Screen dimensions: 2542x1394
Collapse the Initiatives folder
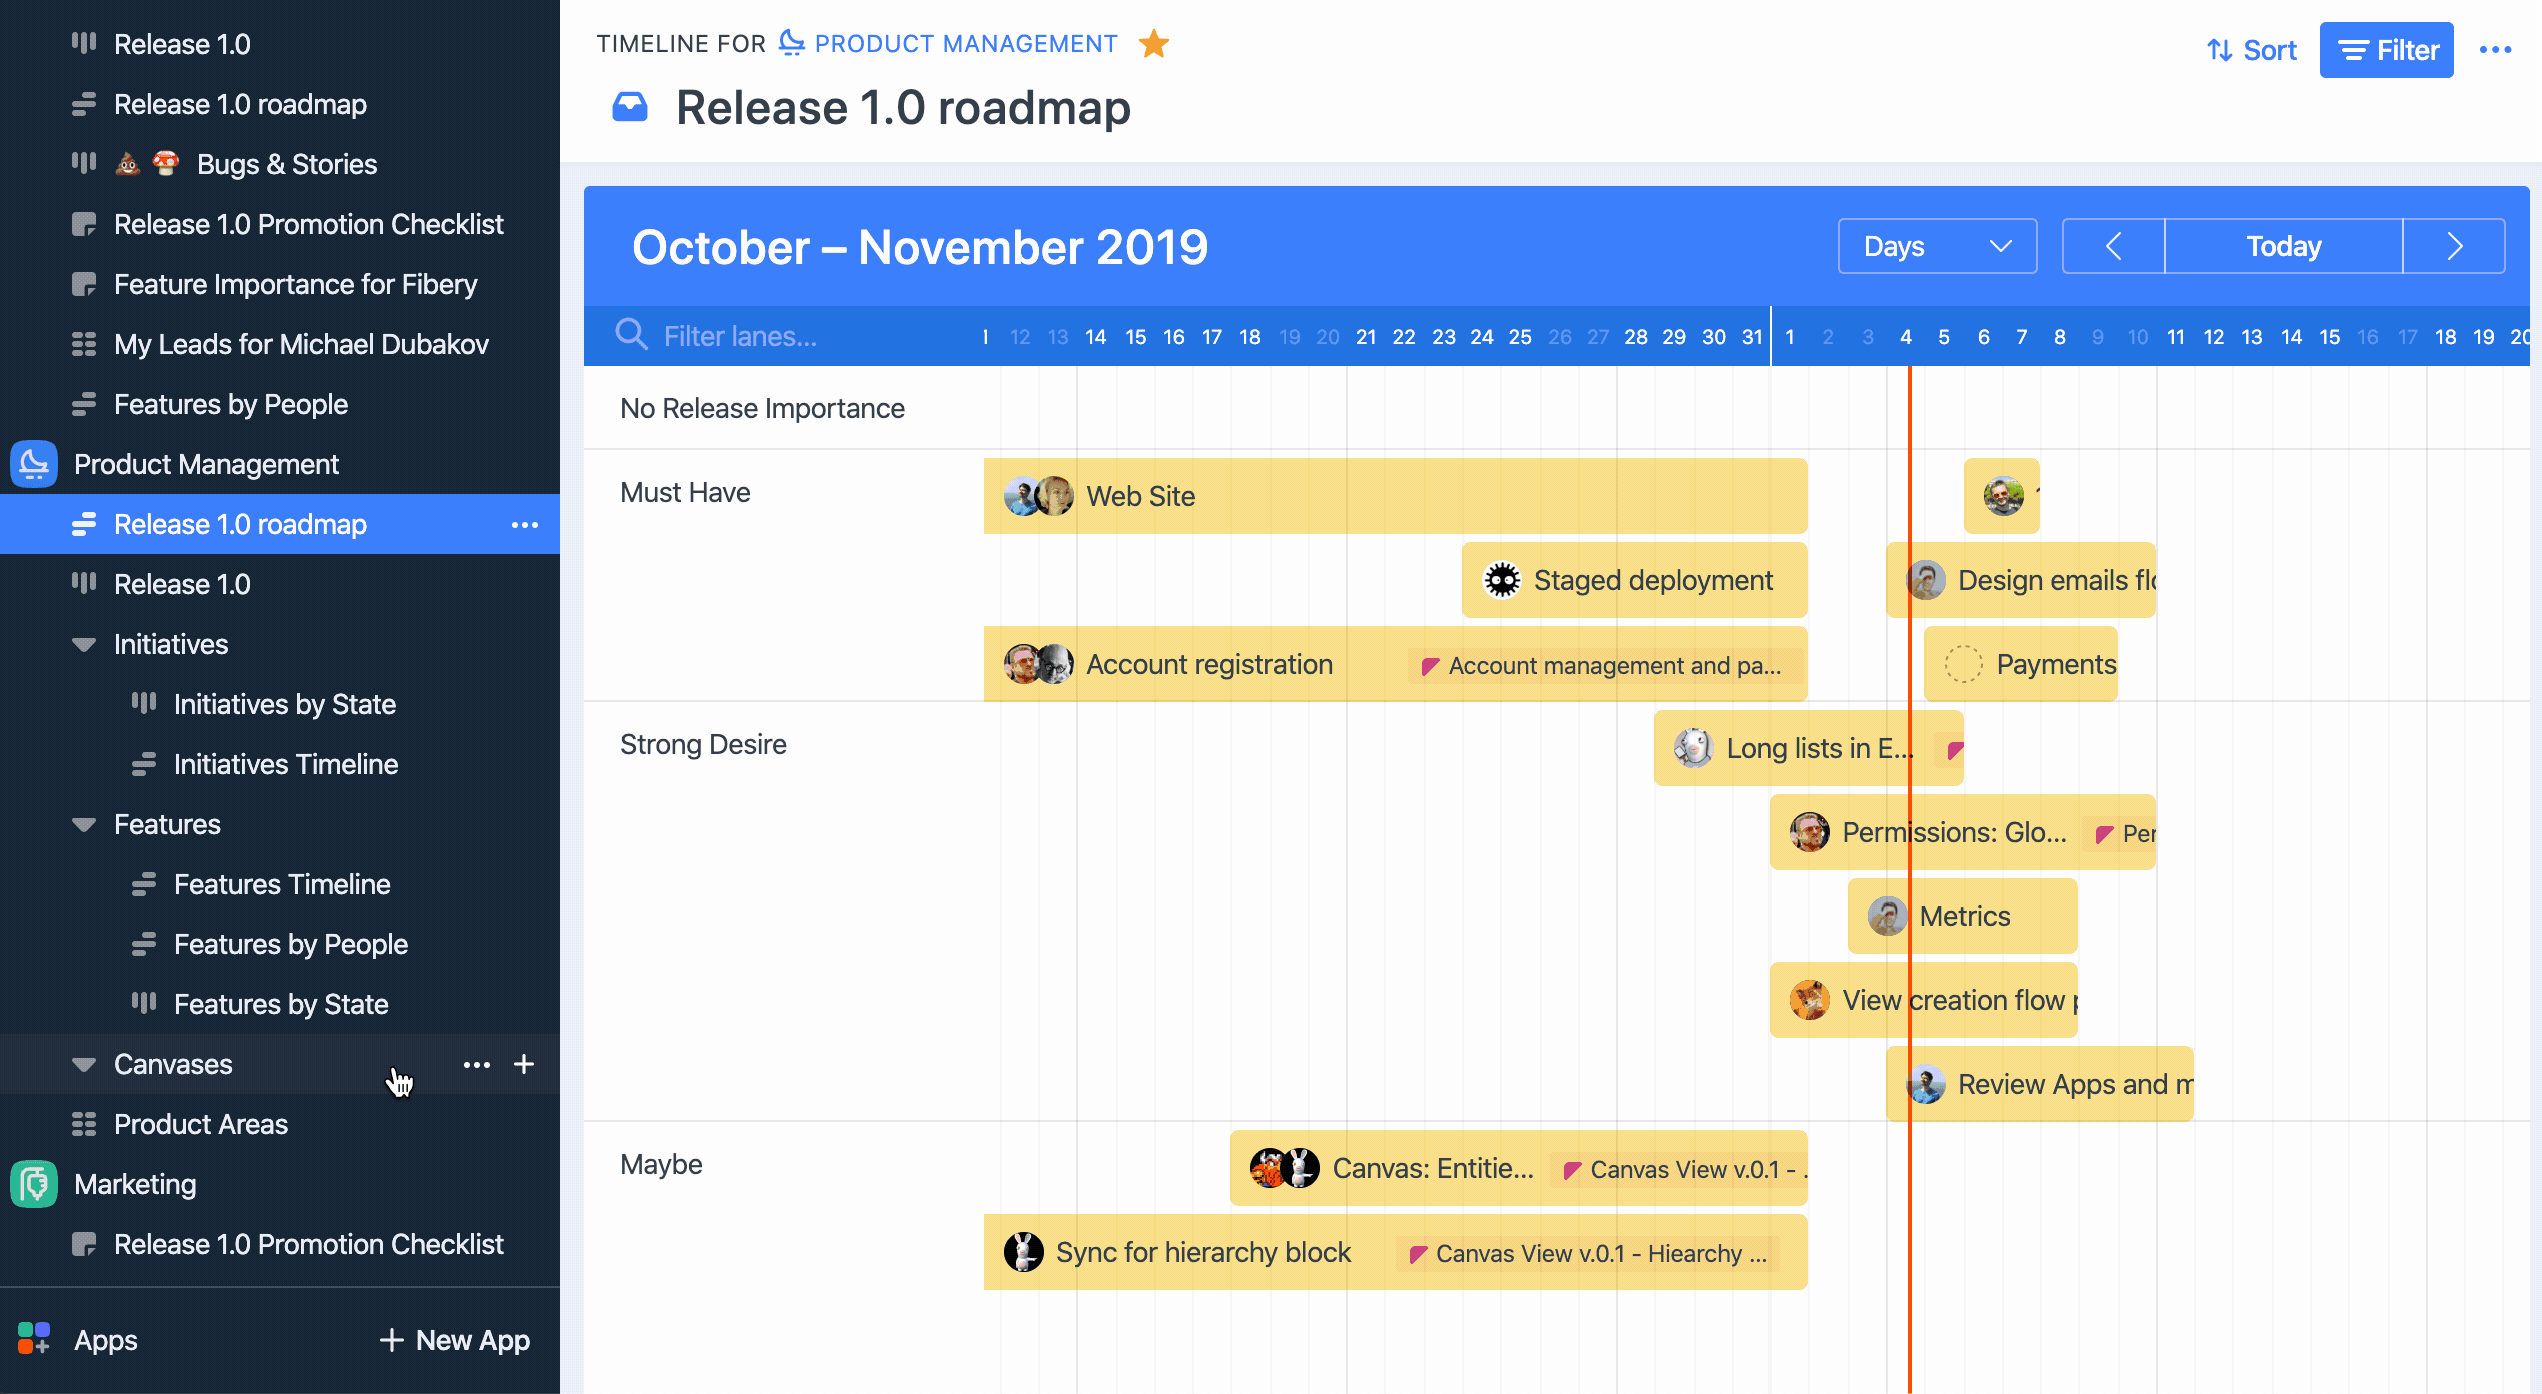click(84, 645)
